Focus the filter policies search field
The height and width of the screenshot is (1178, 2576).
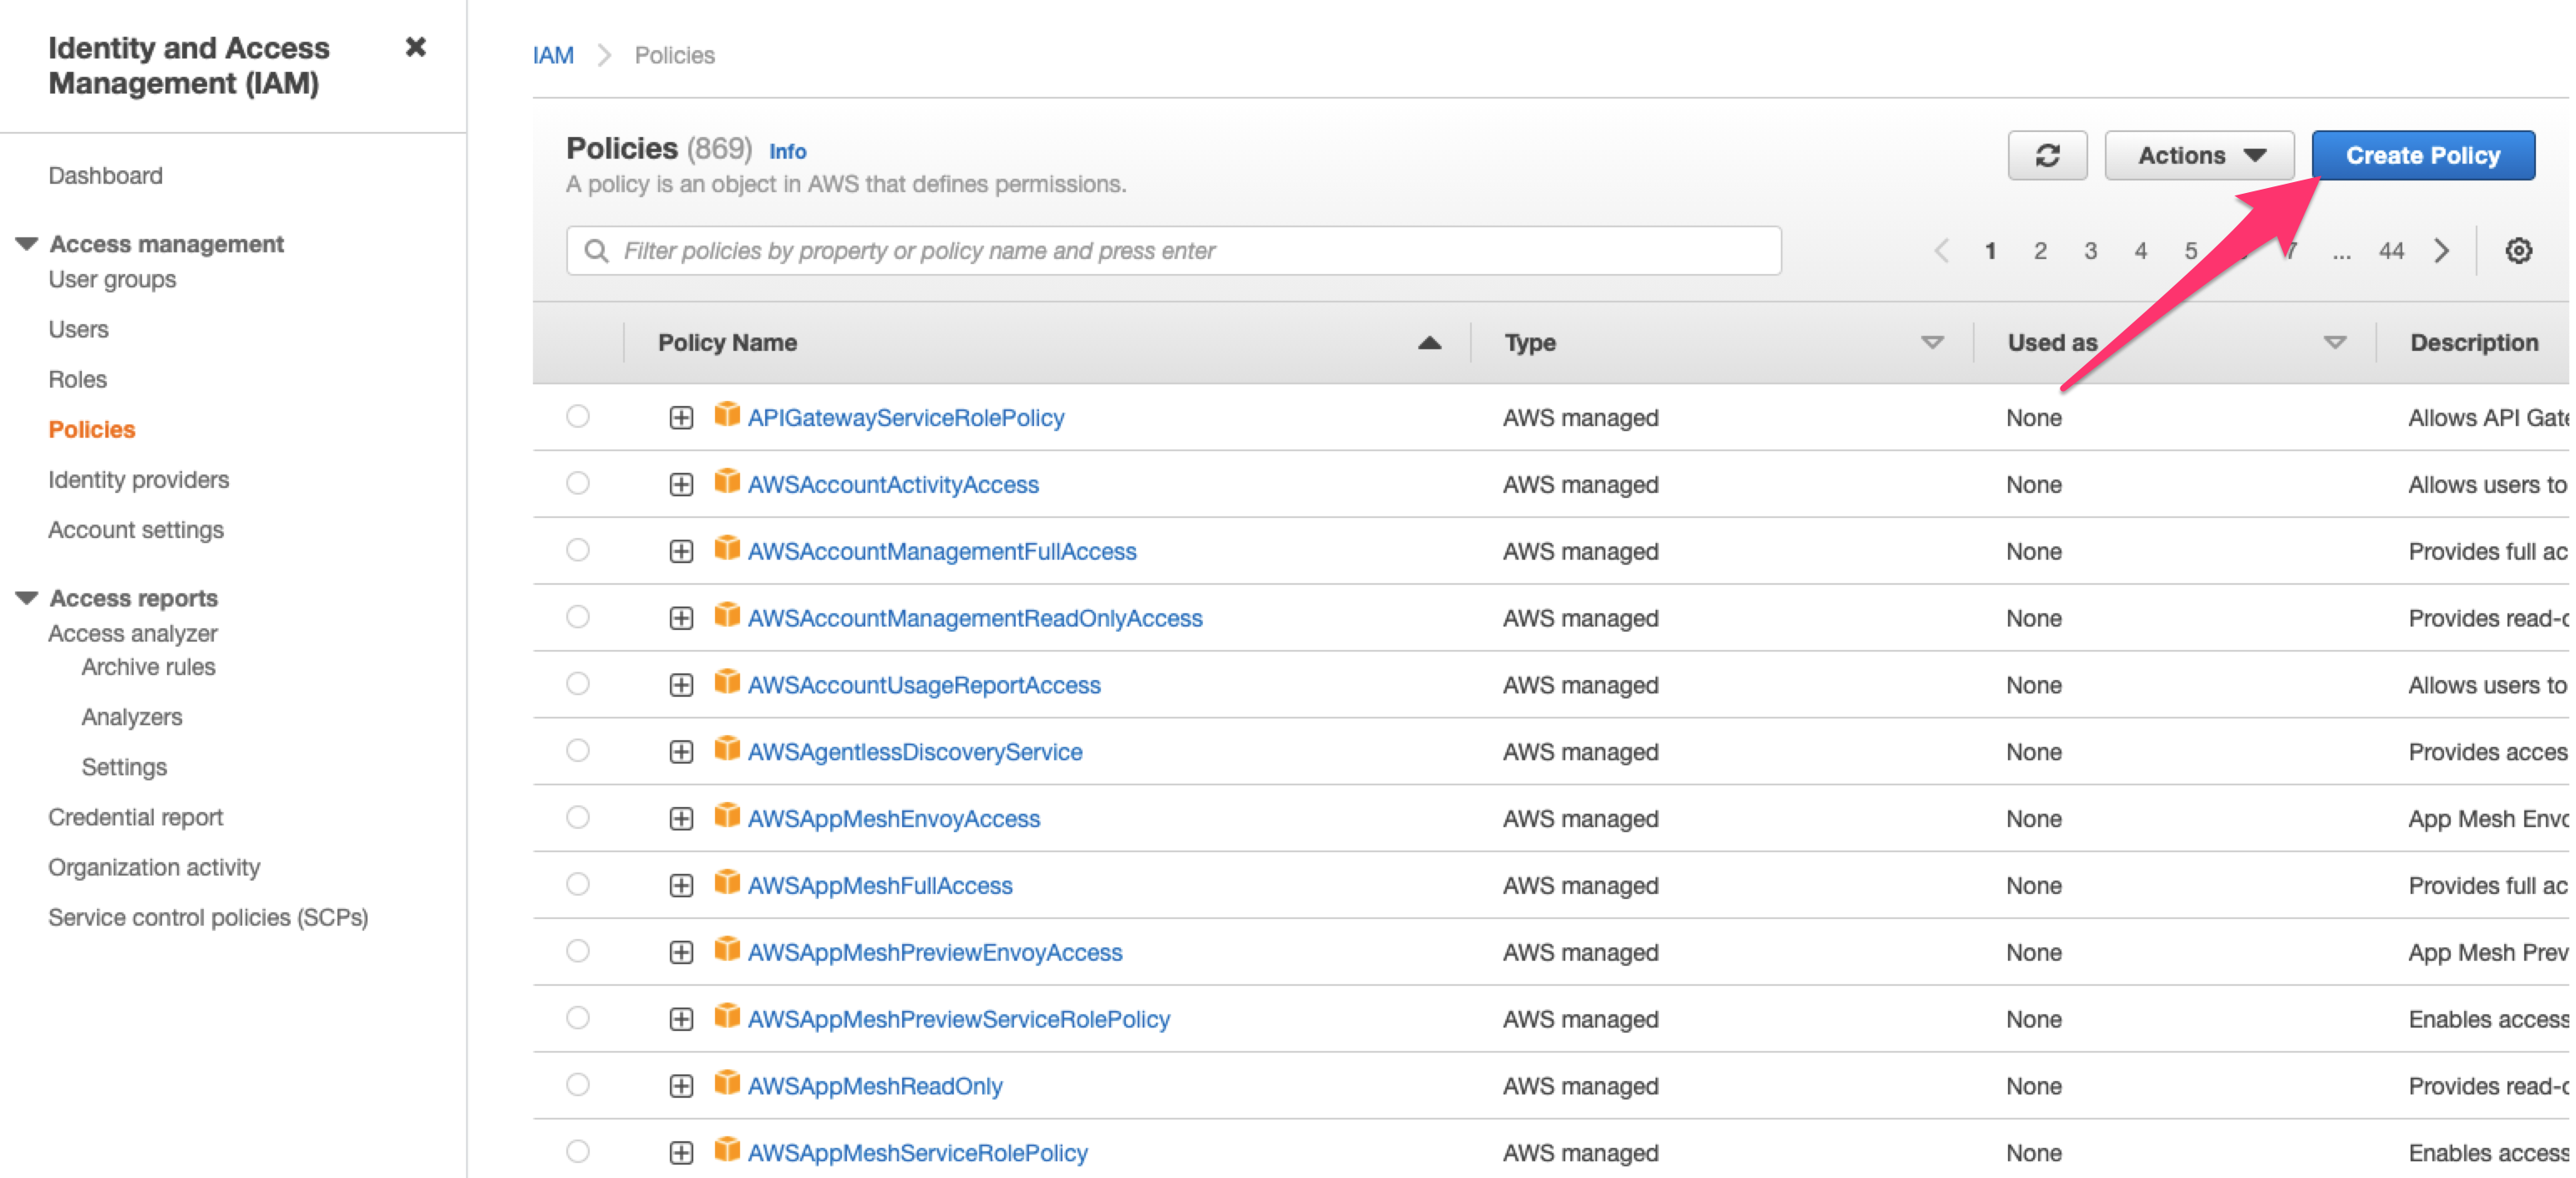tap(1173, 251)
